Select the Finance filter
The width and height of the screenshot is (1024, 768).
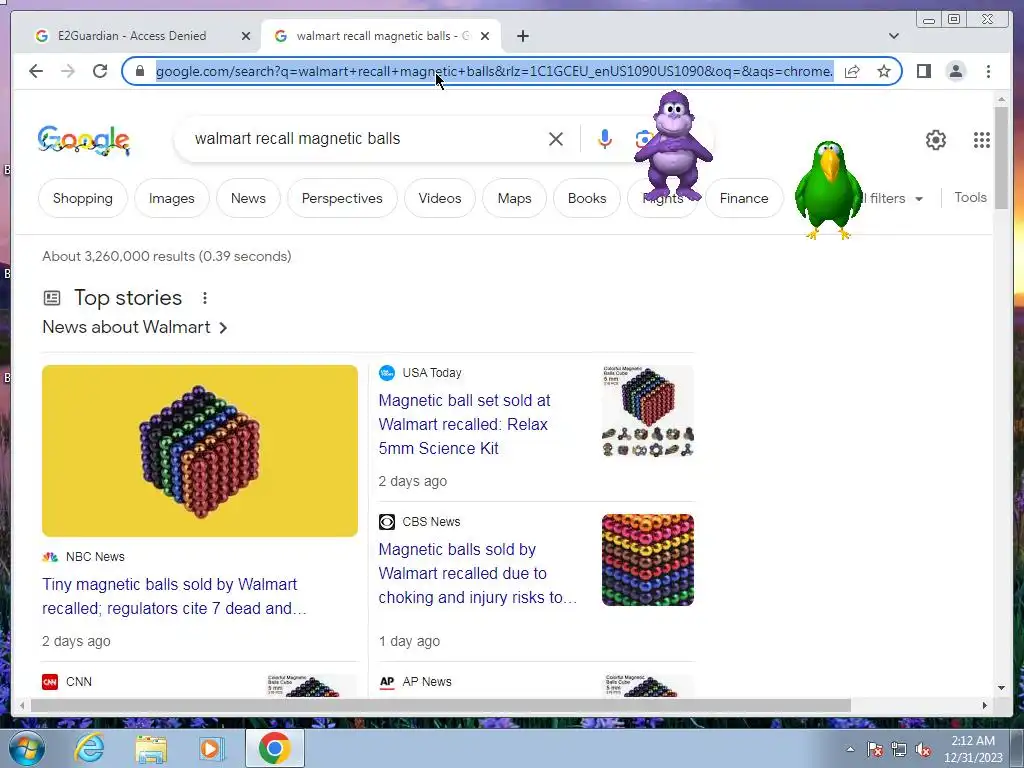point(744,198)
